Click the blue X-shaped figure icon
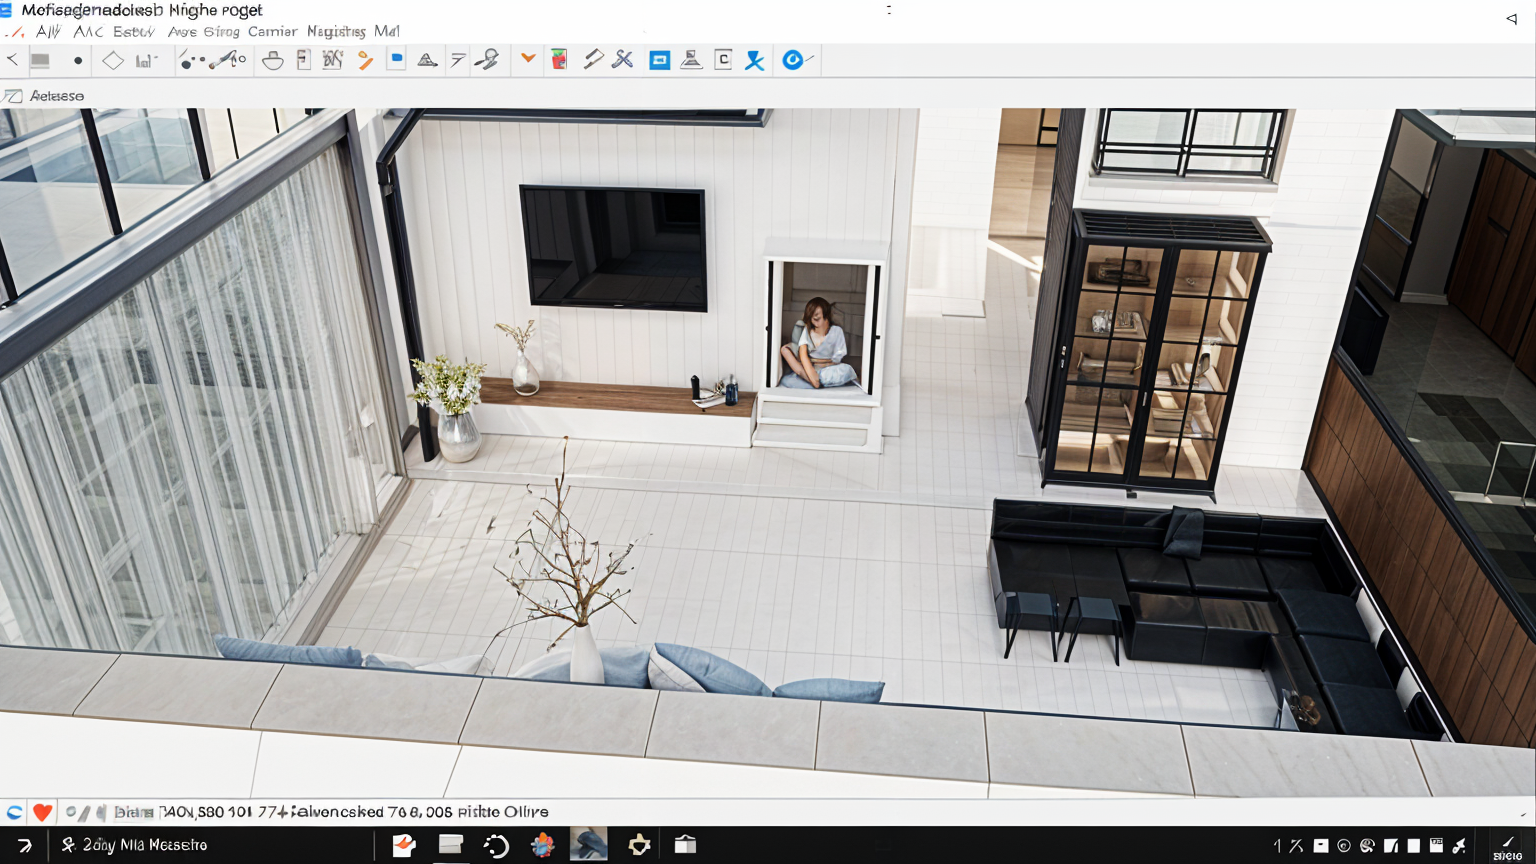This screenshot has width=1536, height=864. 755,61
